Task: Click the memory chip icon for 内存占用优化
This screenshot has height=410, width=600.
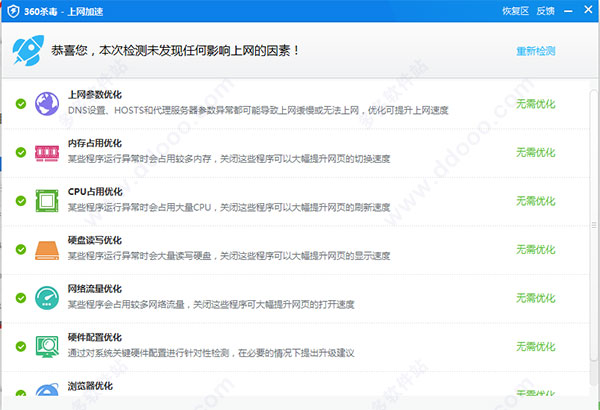Action: 47,153
